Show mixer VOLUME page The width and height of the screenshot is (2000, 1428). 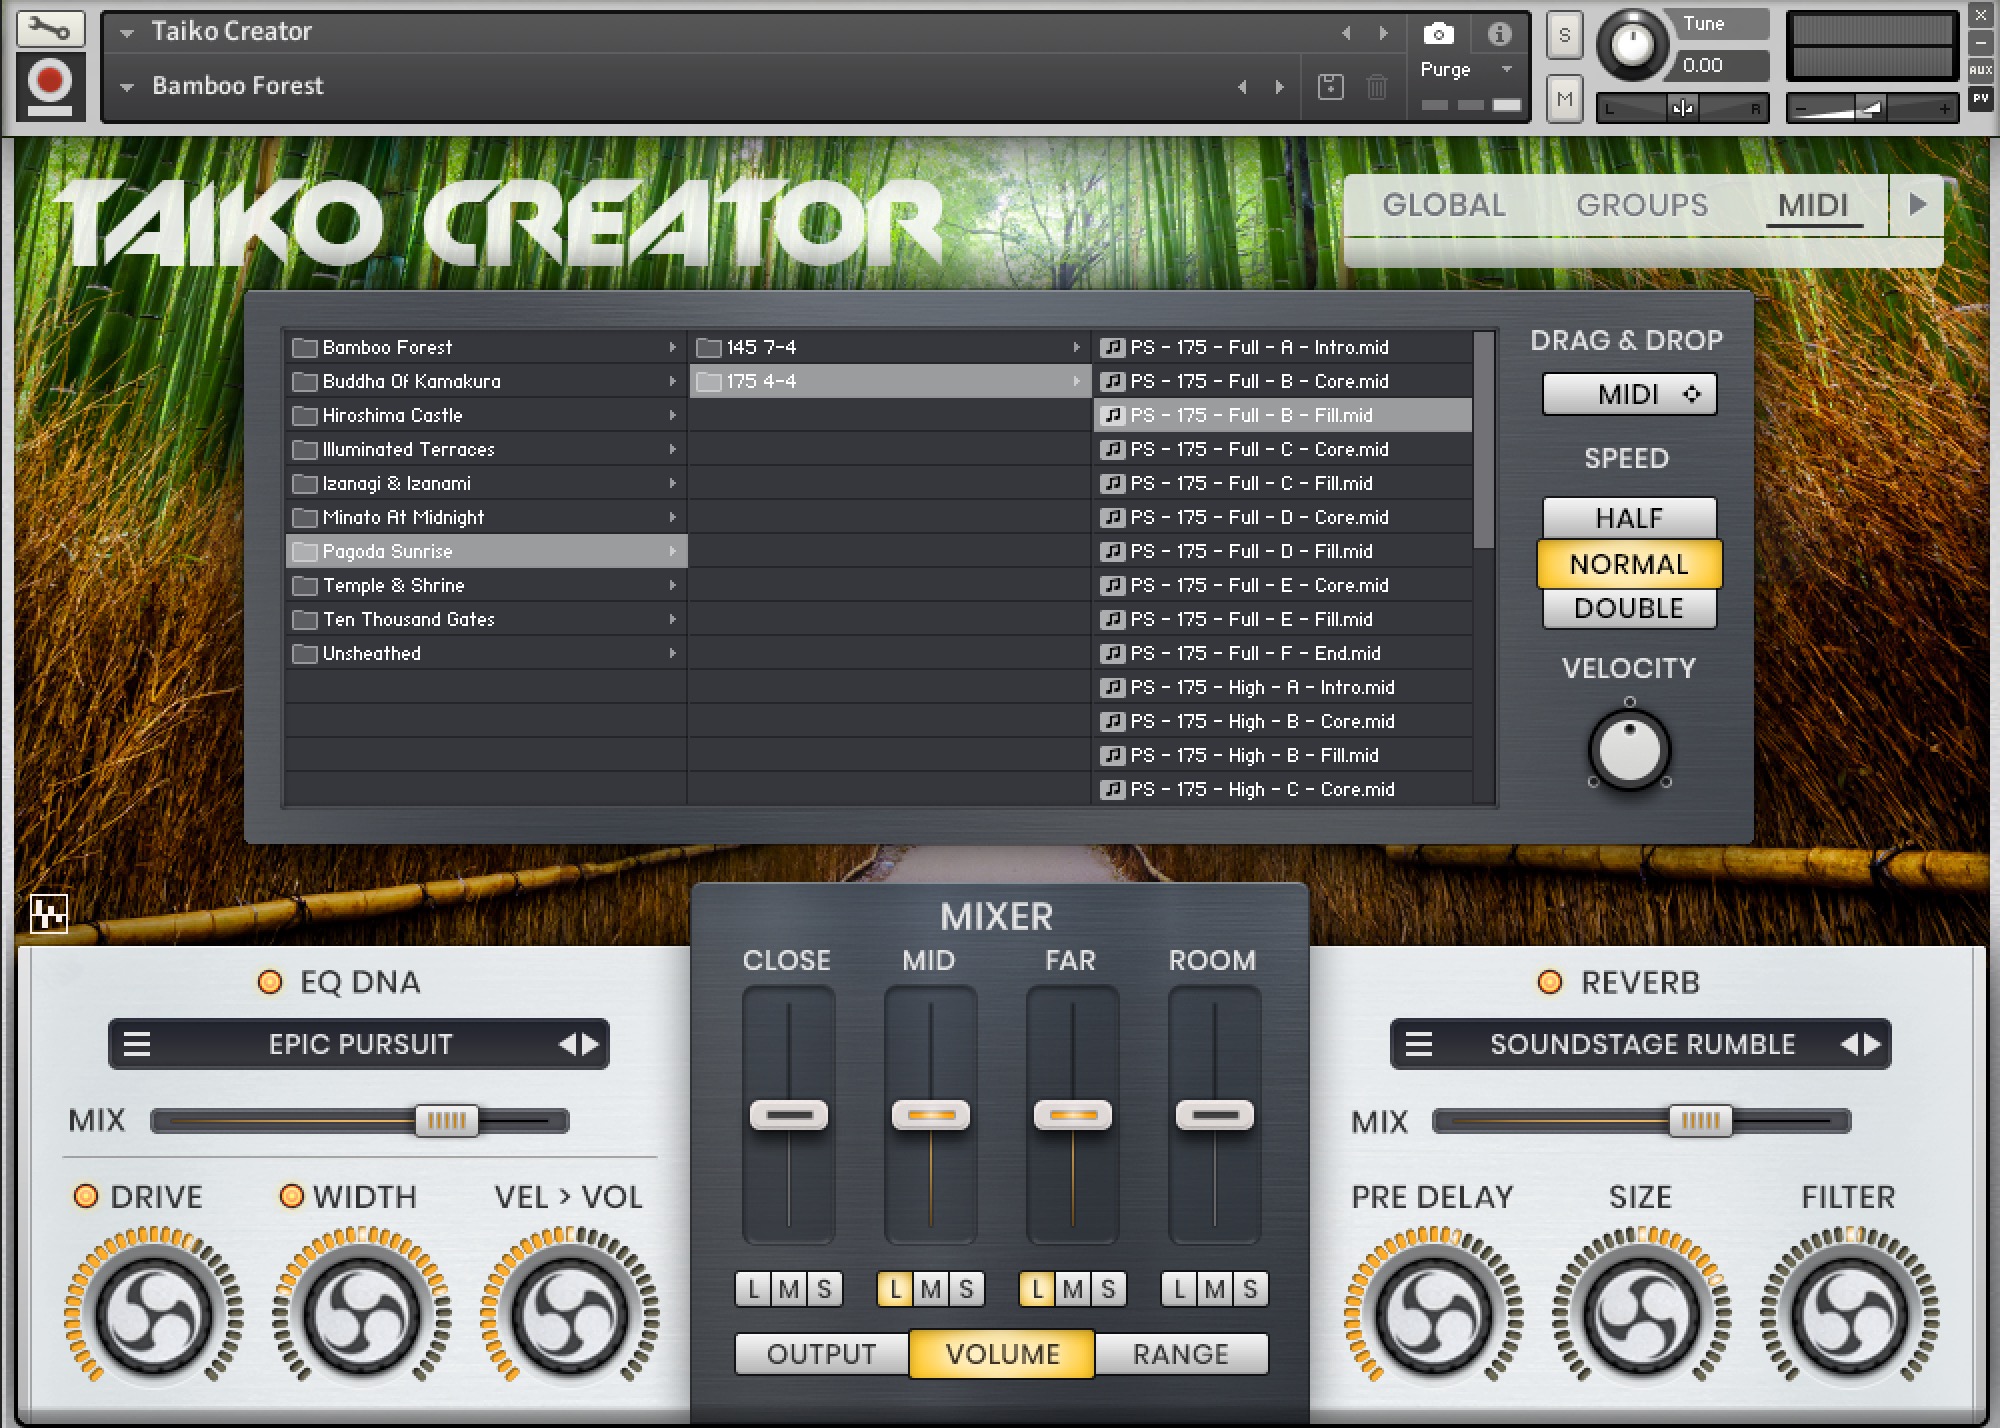1002,1354
